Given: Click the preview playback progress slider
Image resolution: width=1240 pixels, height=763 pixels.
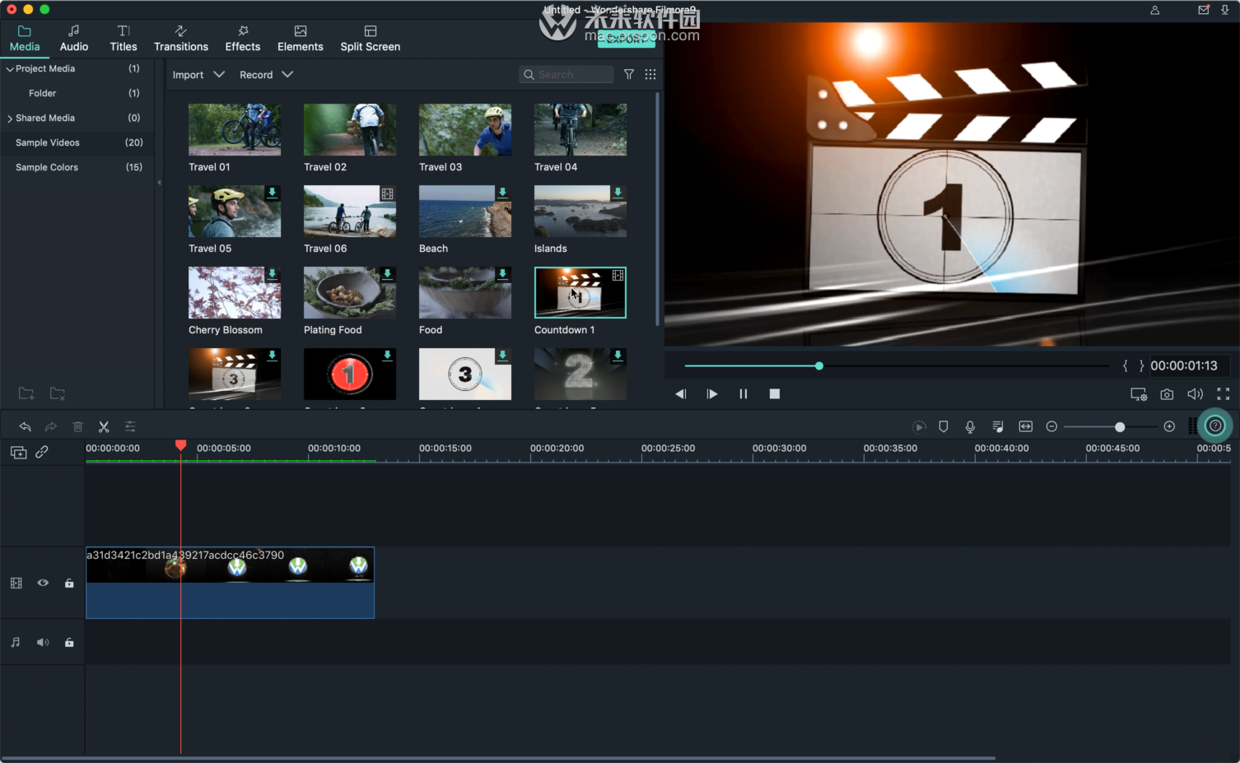Looking at the screenshot, I should [x=896, y=366].
